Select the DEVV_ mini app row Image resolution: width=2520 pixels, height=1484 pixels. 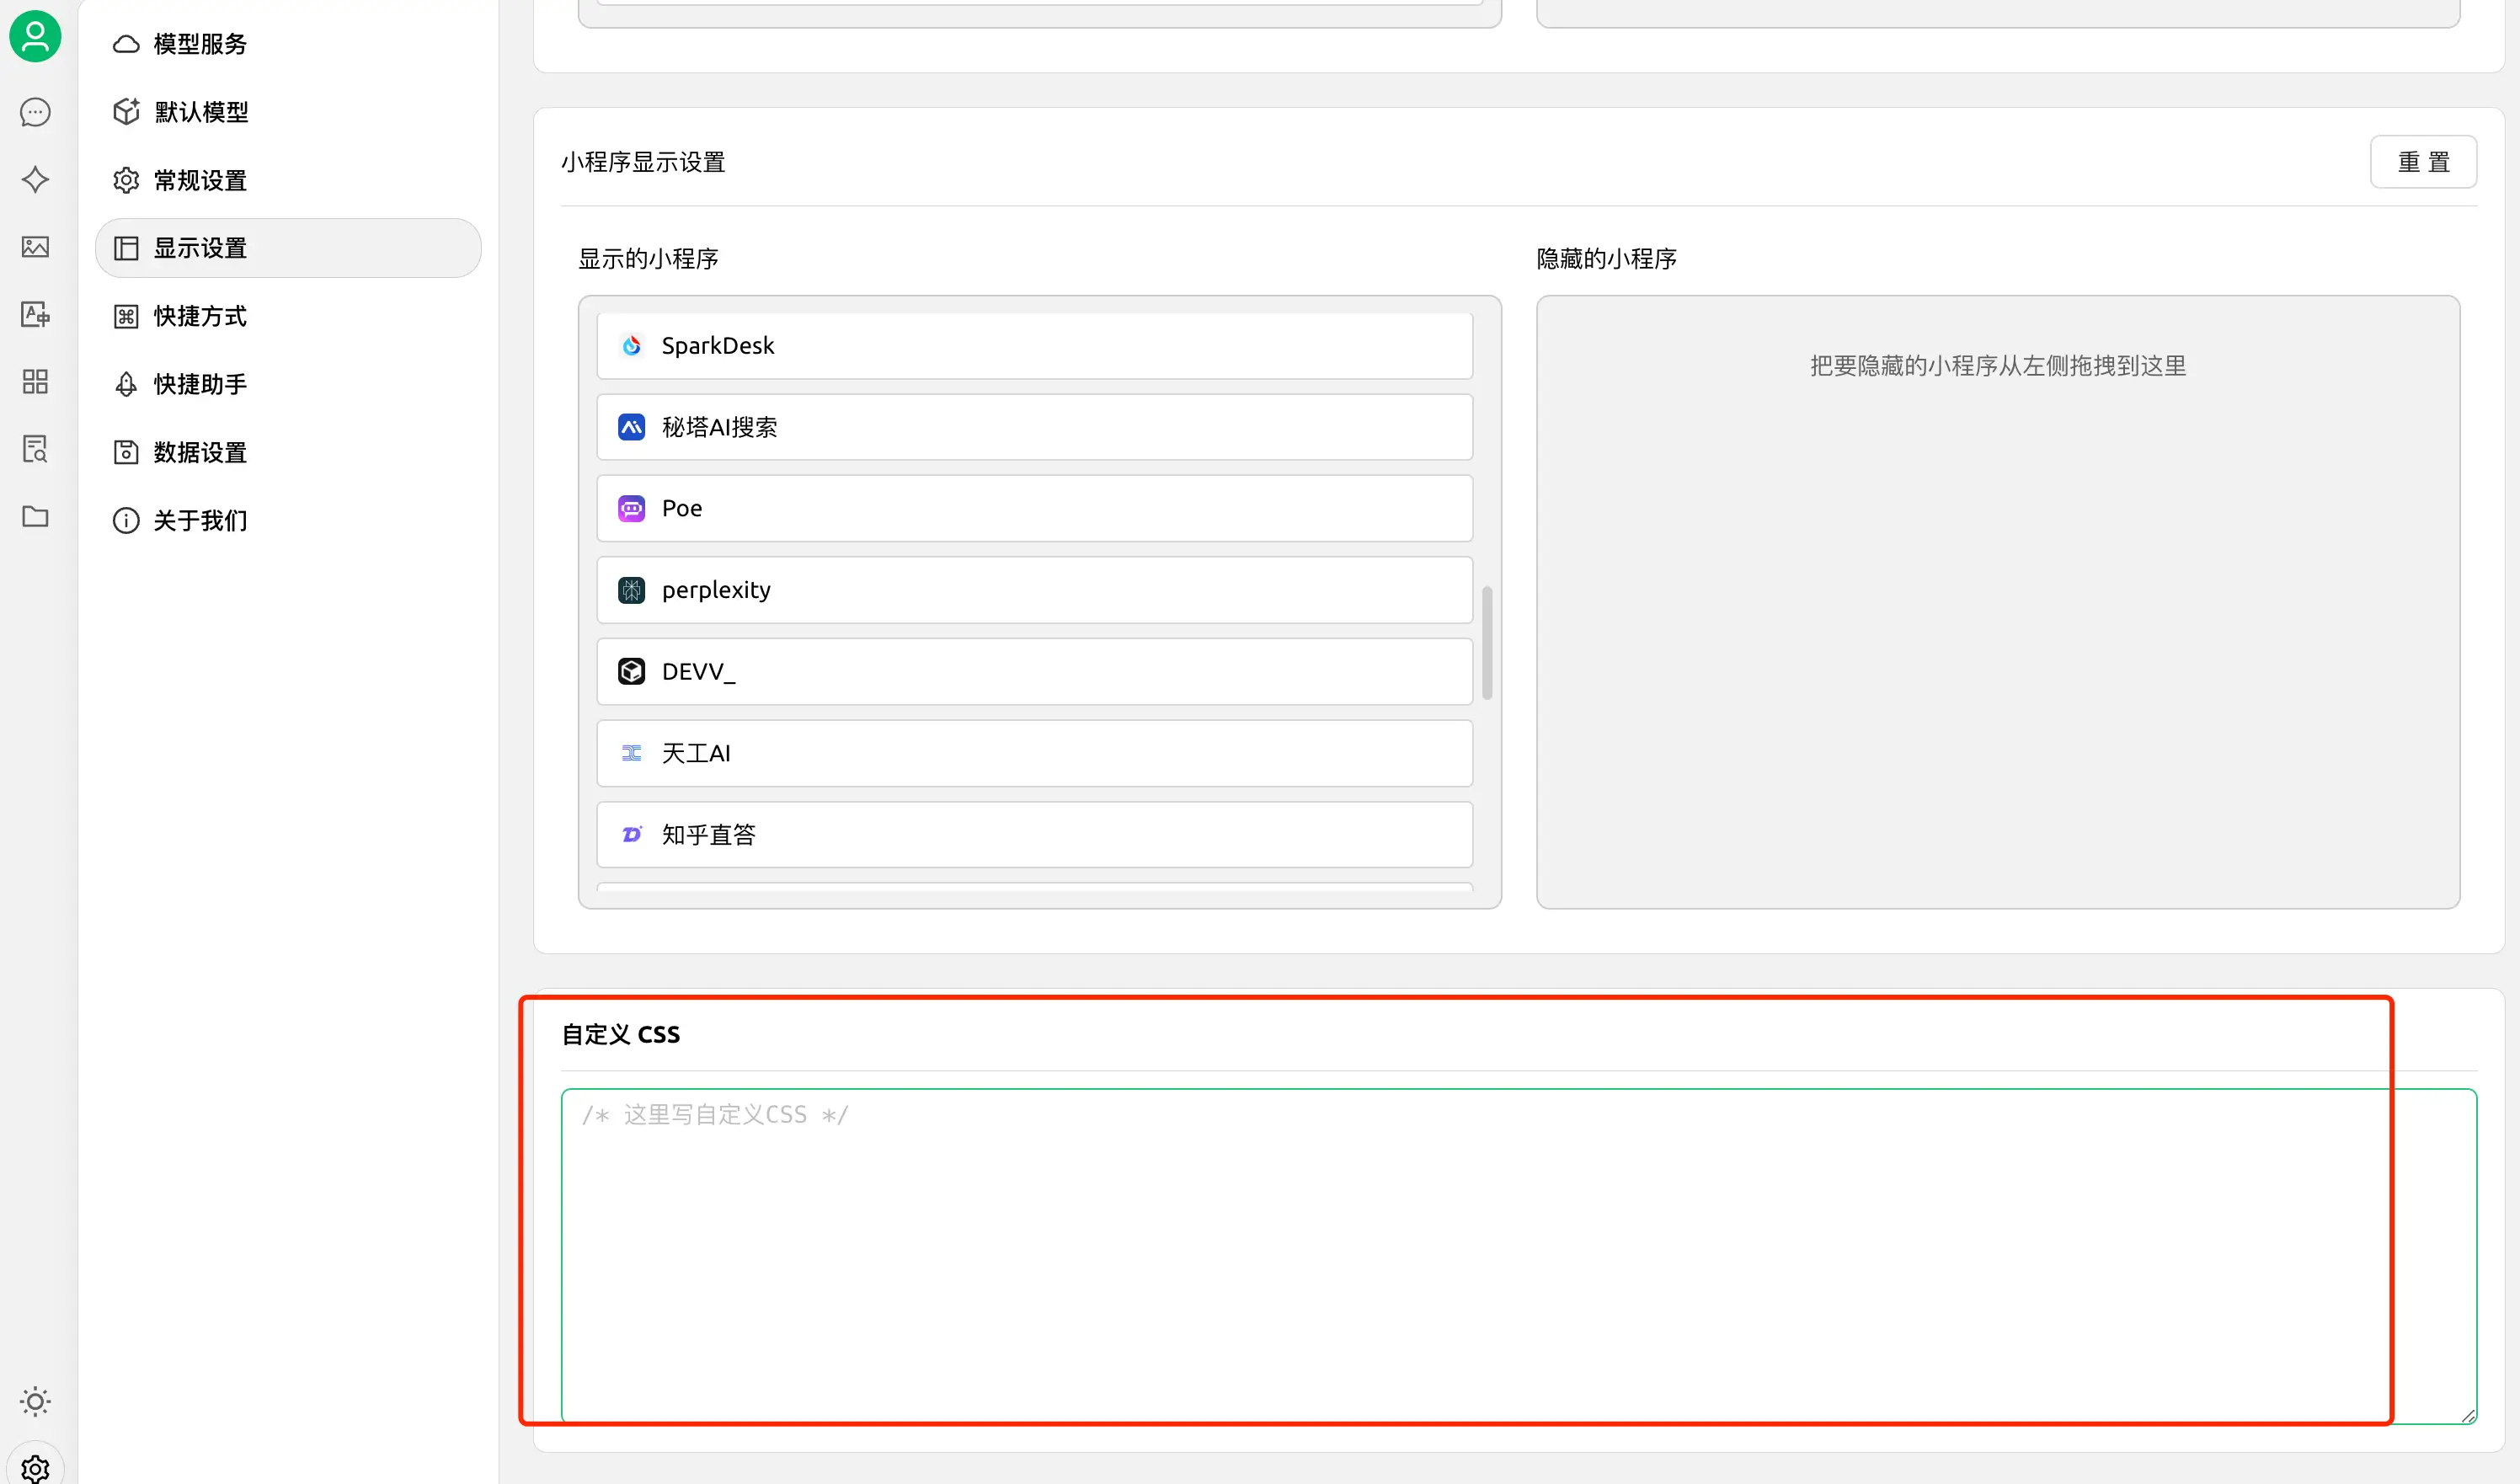[1034, 671]
